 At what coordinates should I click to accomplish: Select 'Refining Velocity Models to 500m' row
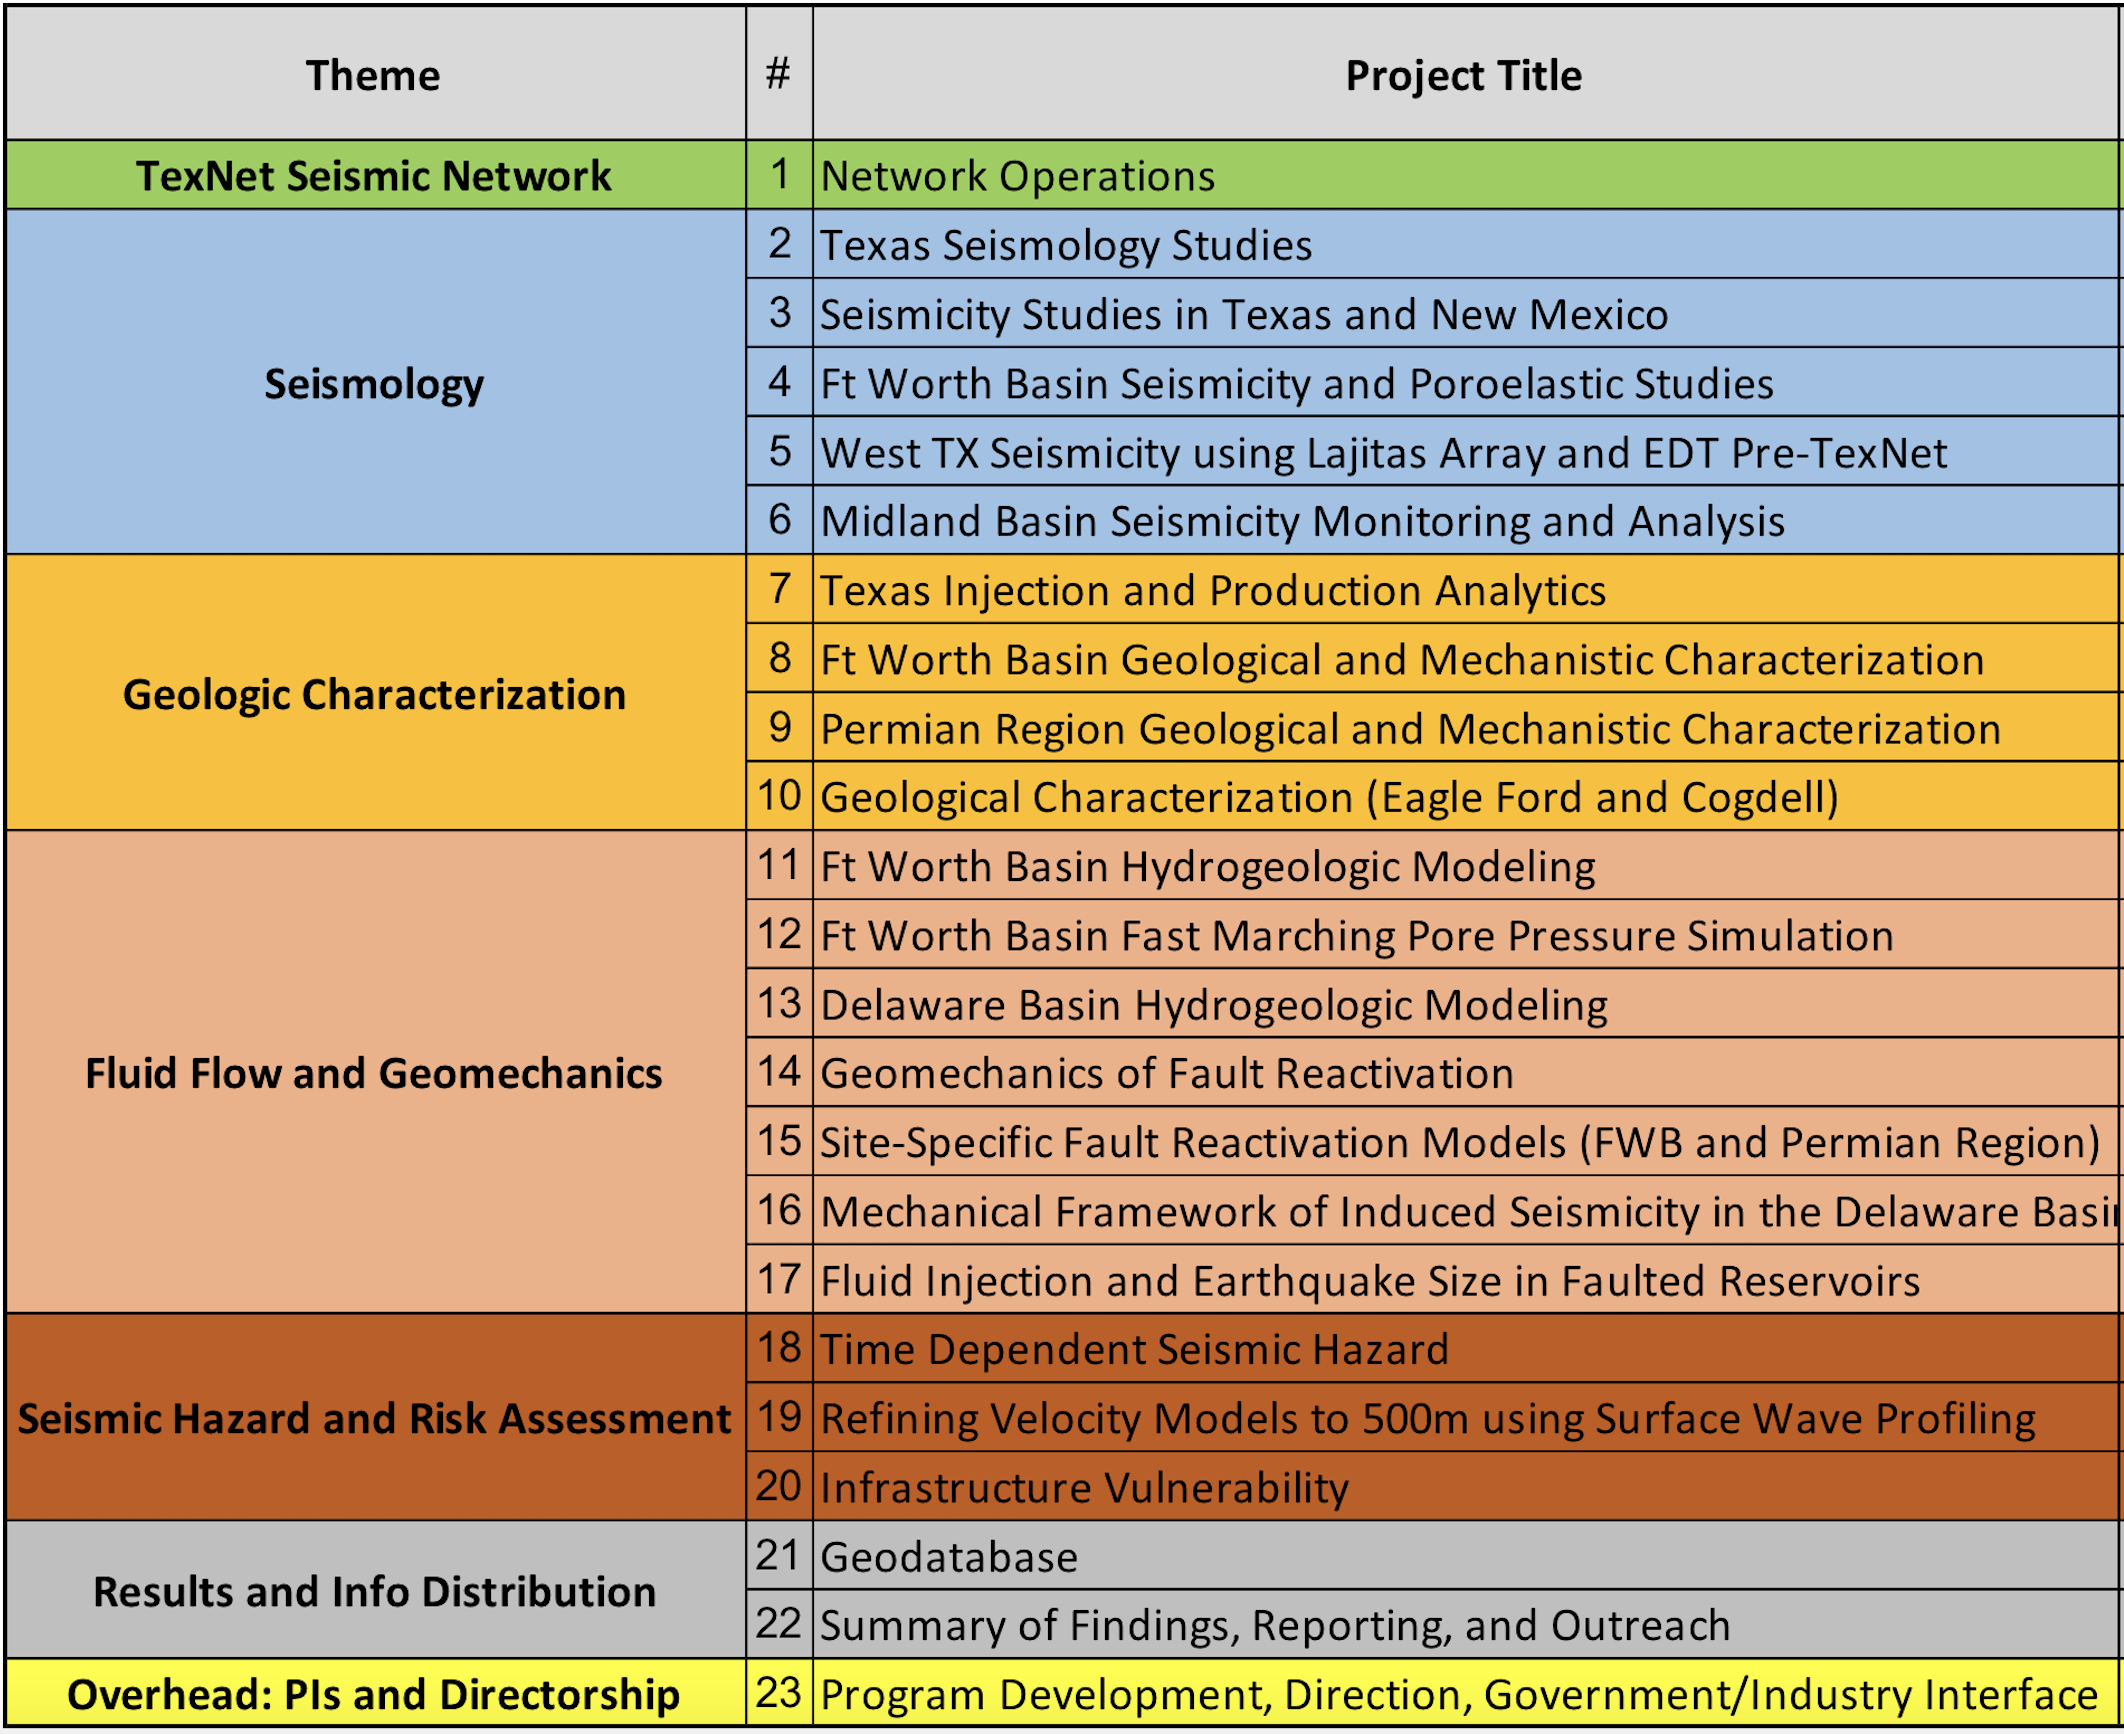point(1466,1417)
